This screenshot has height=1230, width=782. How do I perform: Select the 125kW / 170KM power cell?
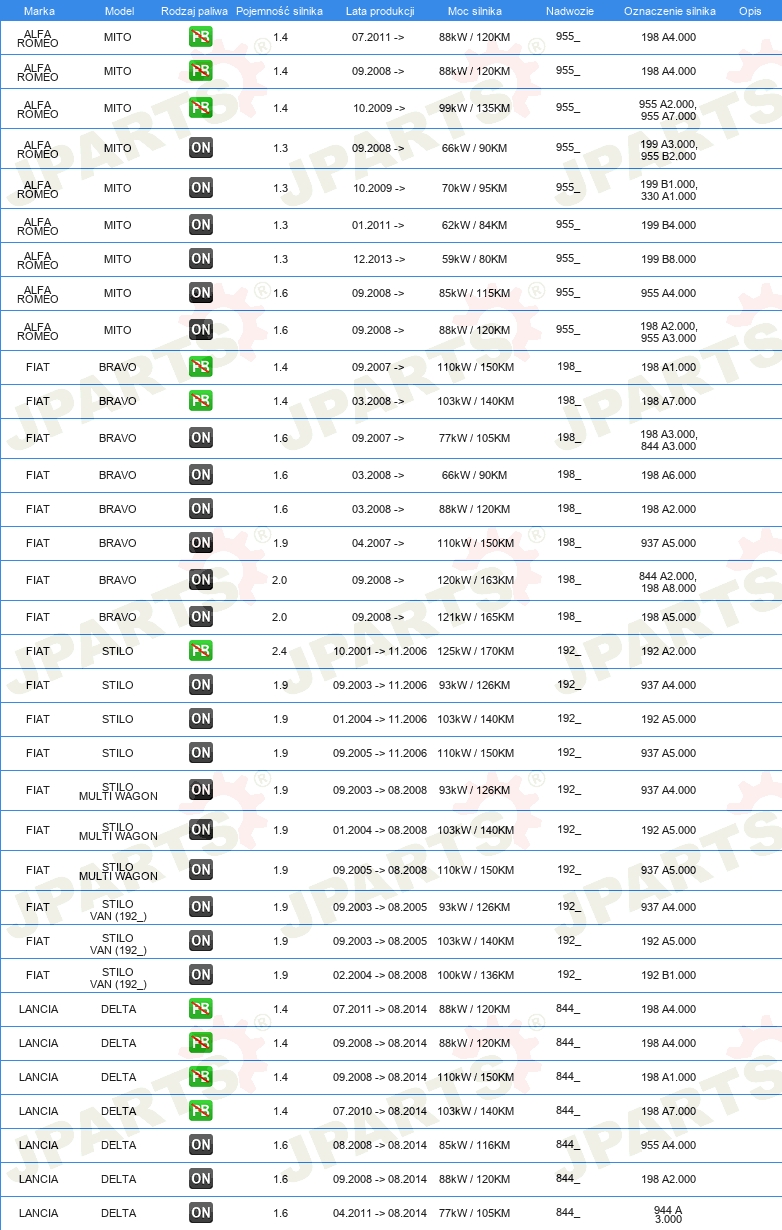click(x=475, y=651)
